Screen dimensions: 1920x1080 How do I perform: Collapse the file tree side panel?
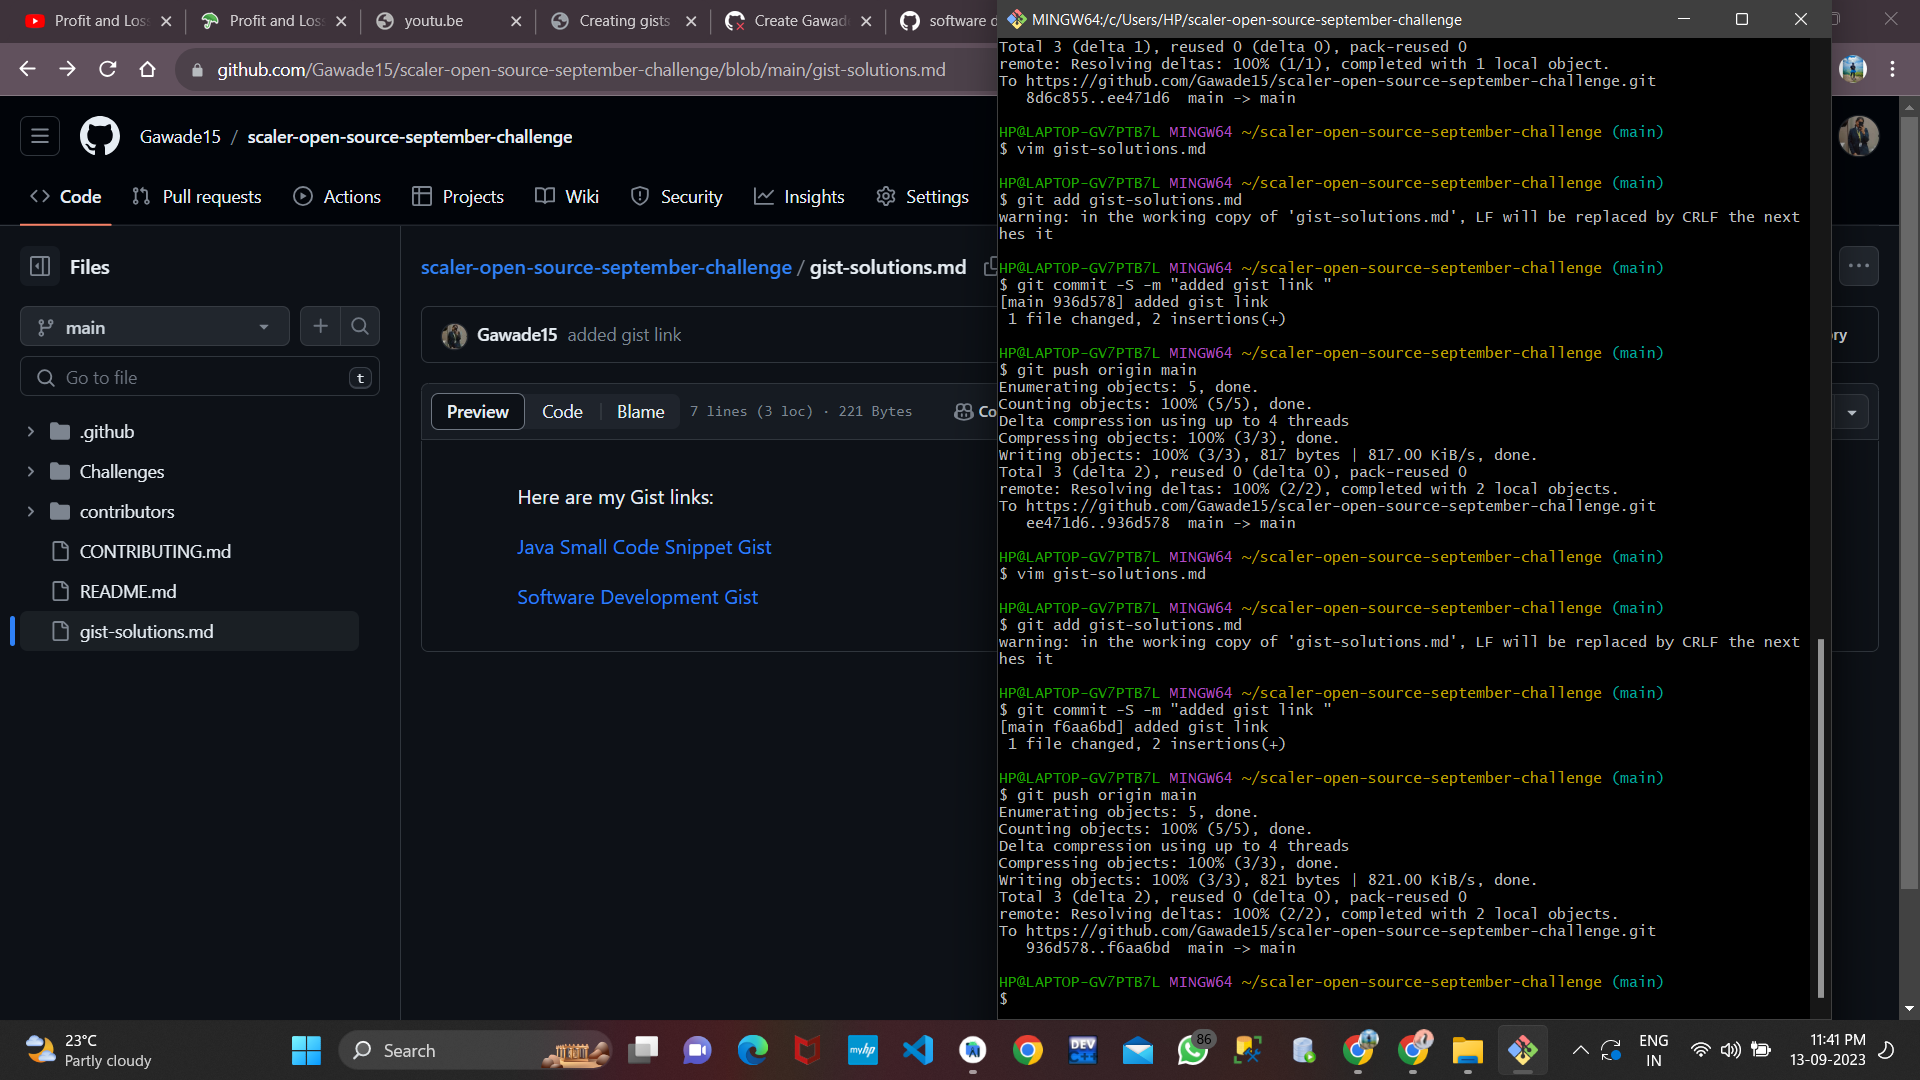40,266
